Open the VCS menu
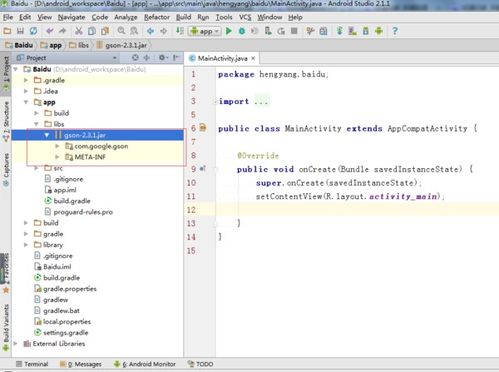This screenshot has width=499, height=372. click(245, 17)
